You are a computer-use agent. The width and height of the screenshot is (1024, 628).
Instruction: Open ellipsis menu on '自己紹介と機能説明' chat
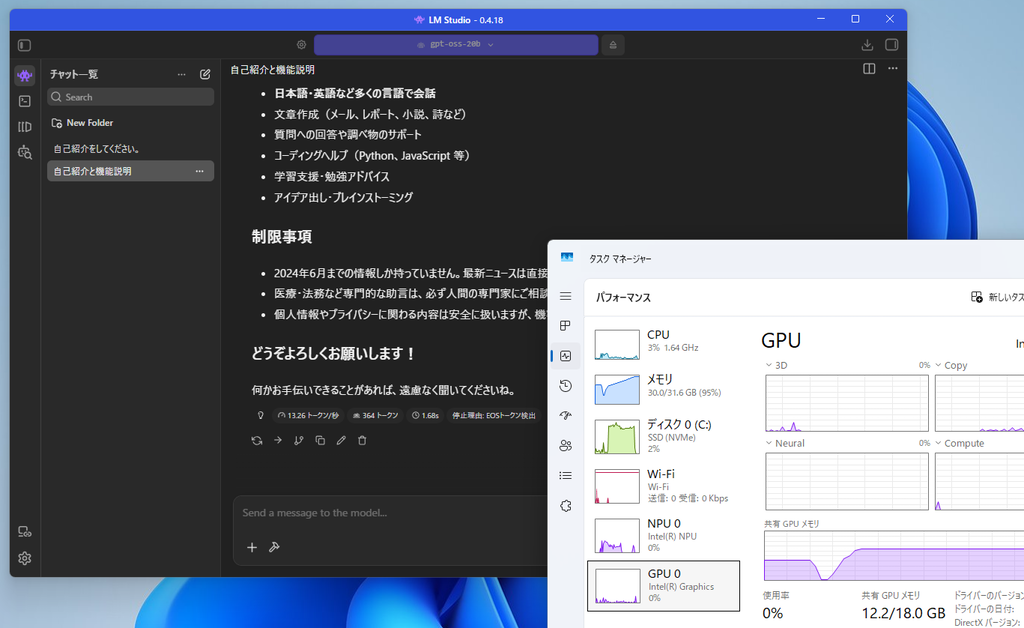200,171
